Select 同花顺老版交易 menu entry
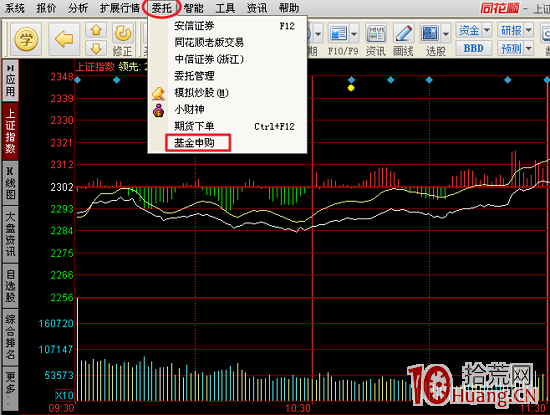The height and width of the screenshot is (415, 550). [227, 43]
